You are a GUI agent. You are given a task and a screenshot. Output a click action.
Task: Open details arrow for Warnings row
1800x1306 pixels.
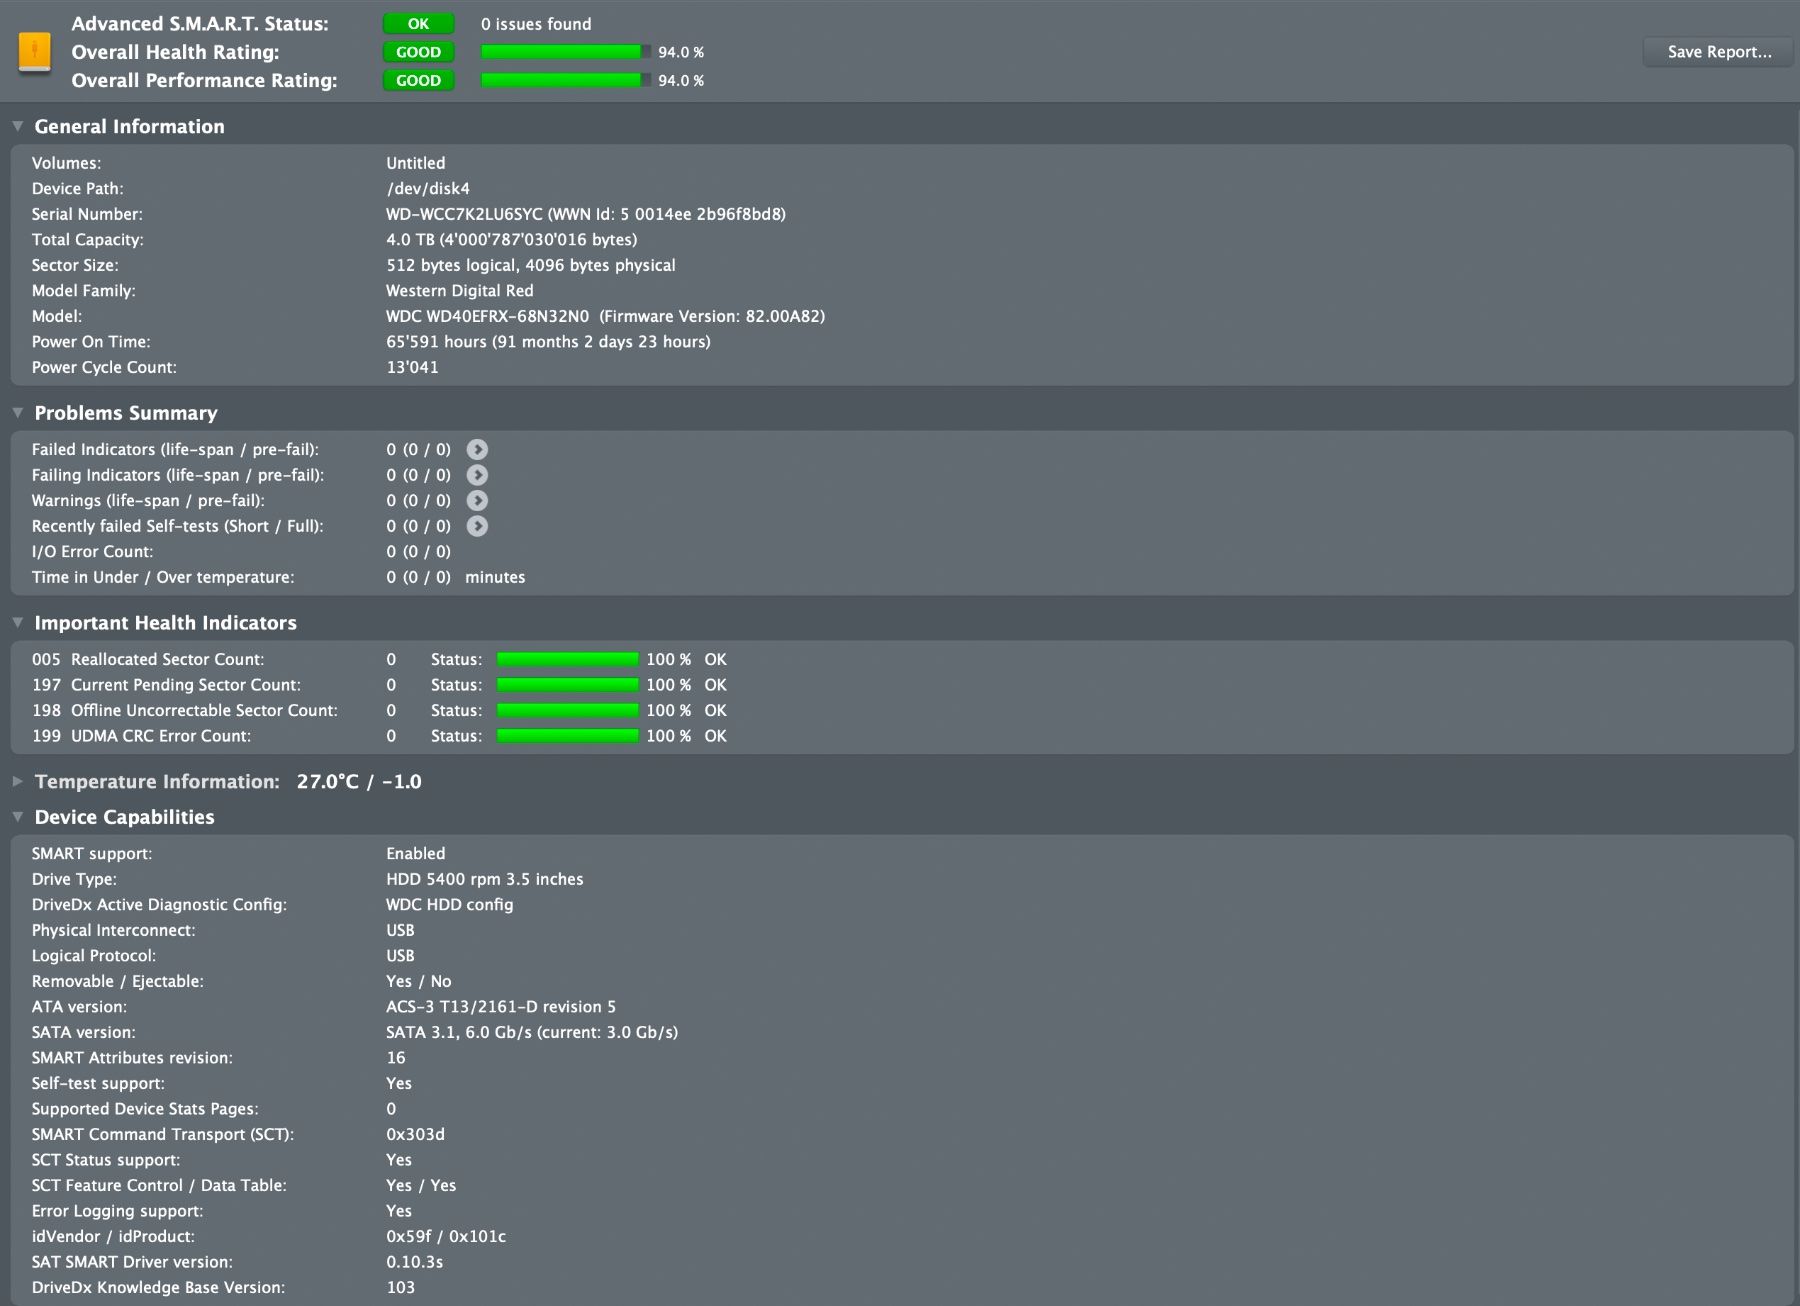pos(477,501)
